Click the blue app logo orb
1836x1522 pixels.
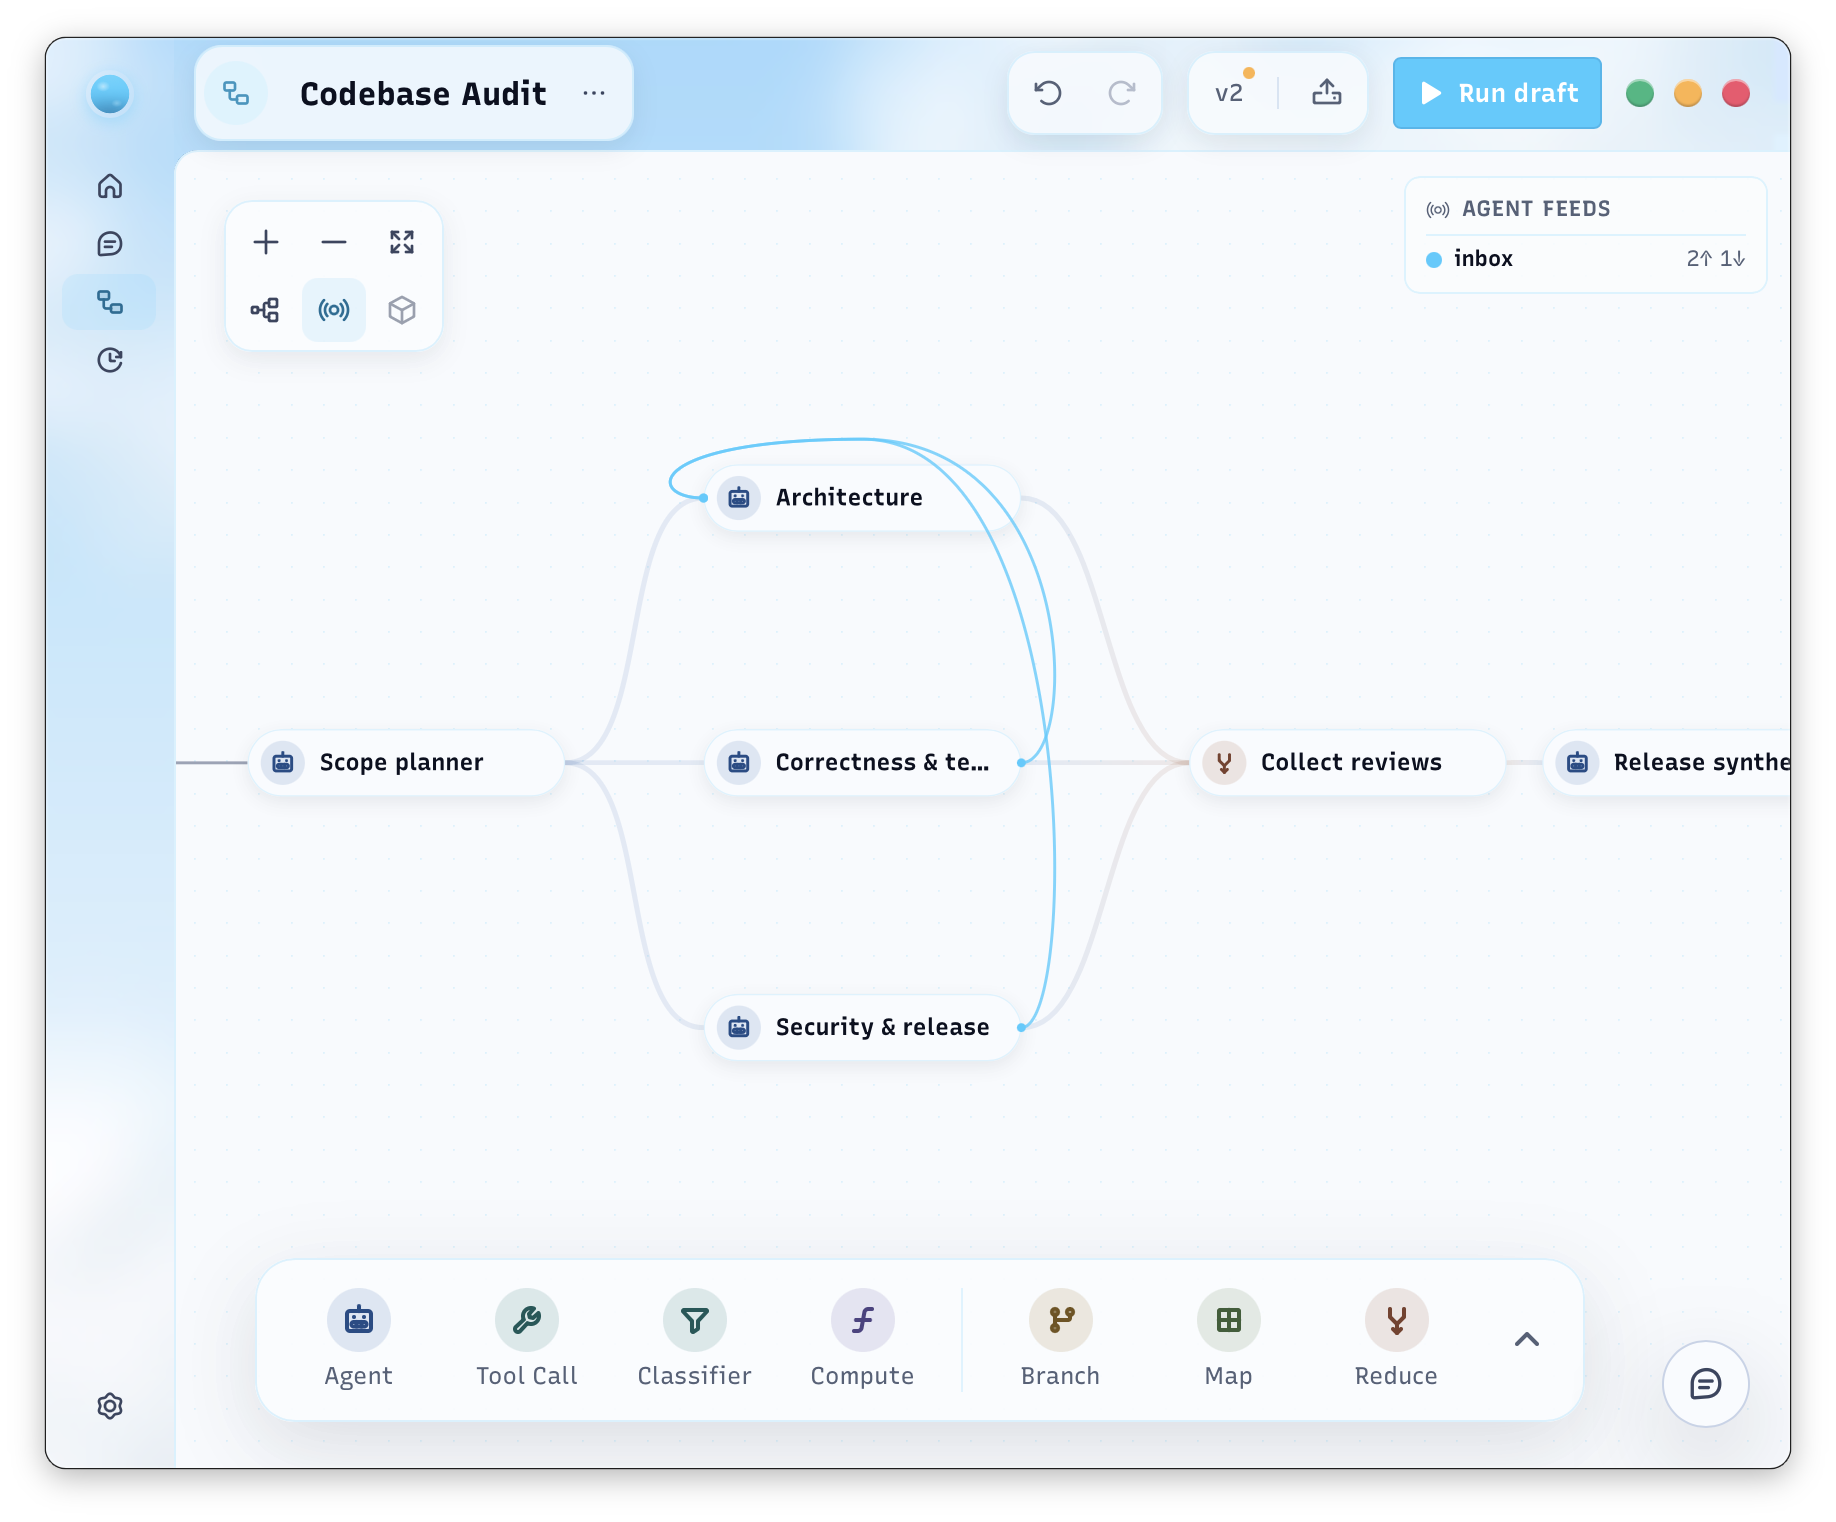(x=110, y=94)
